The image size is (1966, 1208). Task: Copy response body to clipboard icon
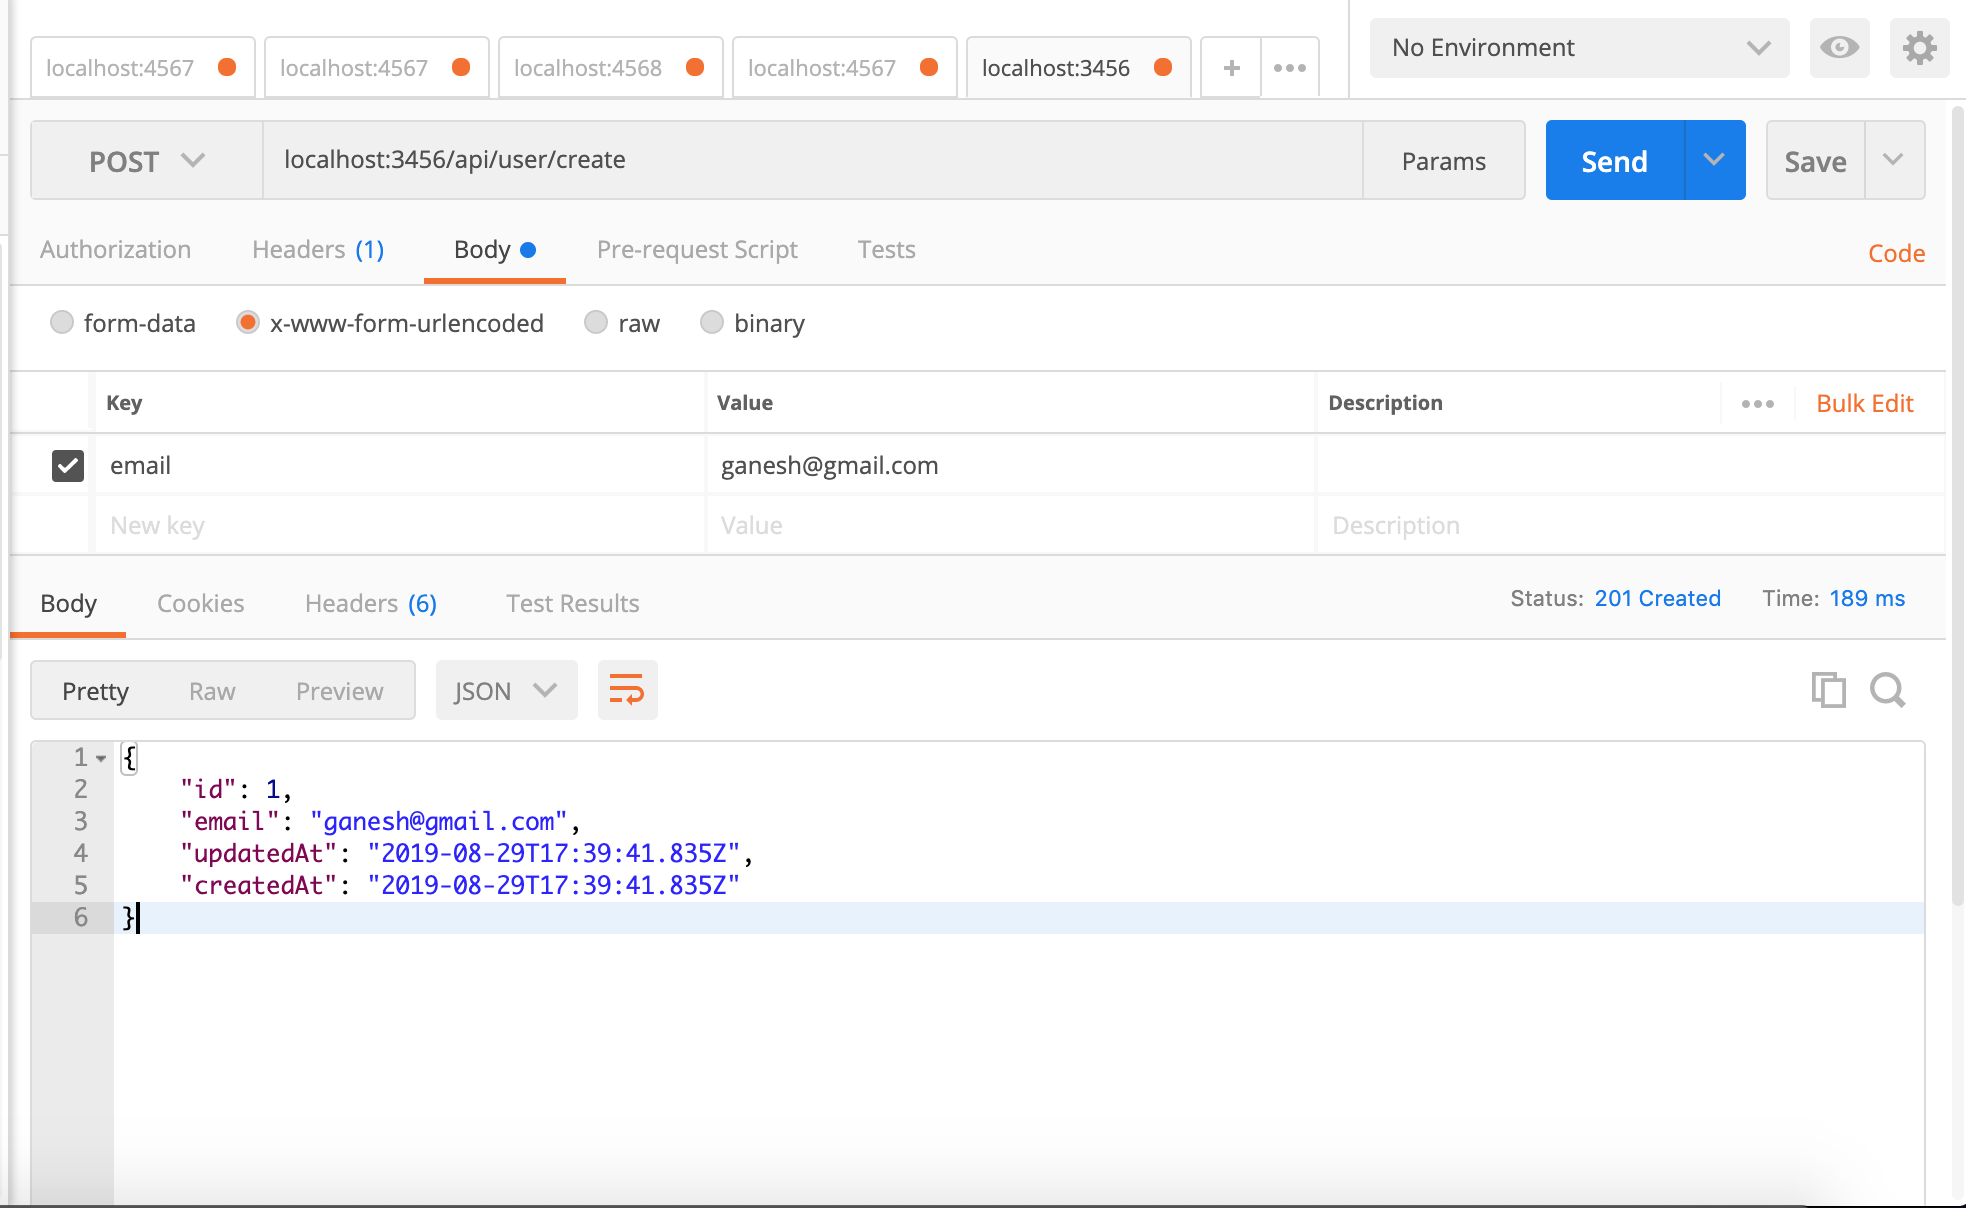coord(1828,690)
